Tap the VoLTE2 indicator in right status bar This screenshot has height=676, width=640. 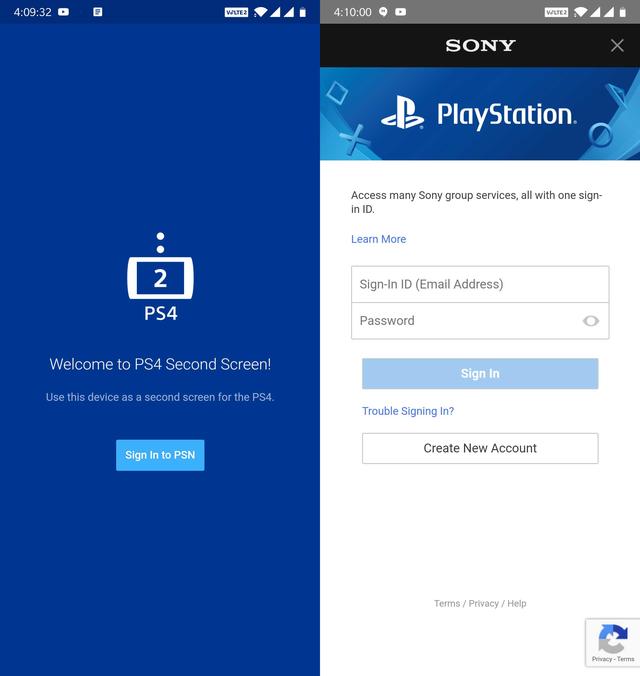(556, 13)
